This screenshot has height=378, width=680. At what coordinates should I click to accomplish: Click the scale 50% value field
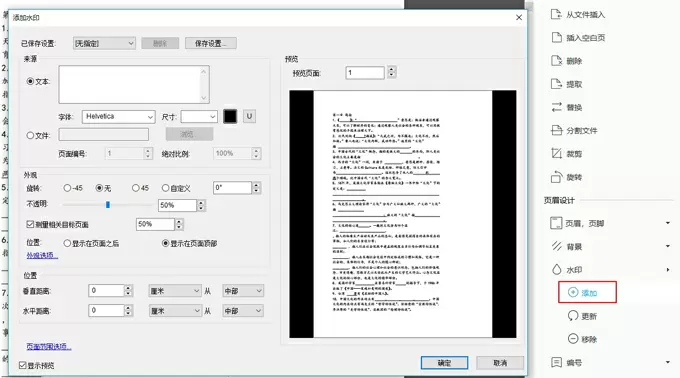pos(155,224)
